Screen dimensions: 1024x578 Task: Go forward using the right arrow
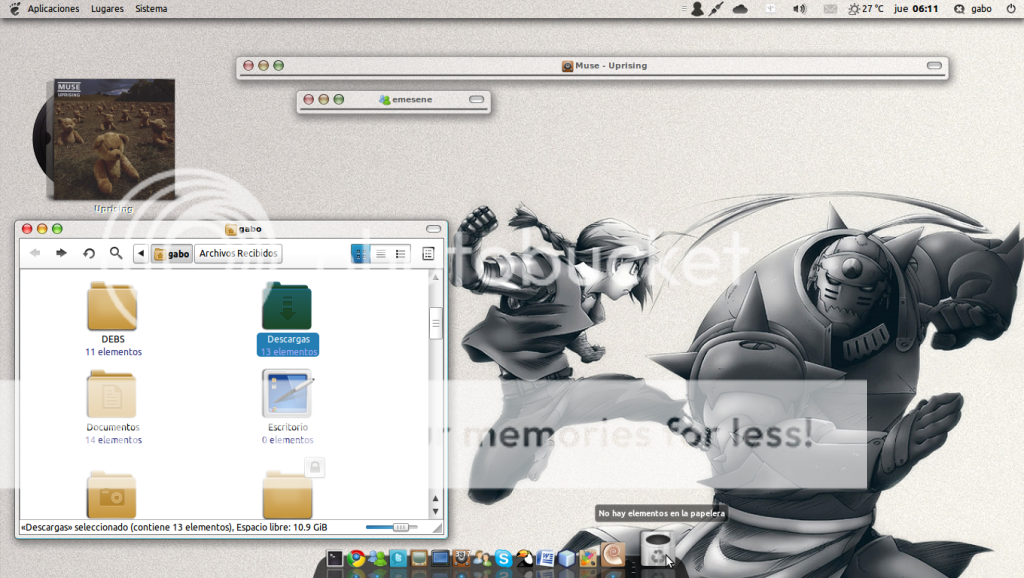tap(61, 254)
